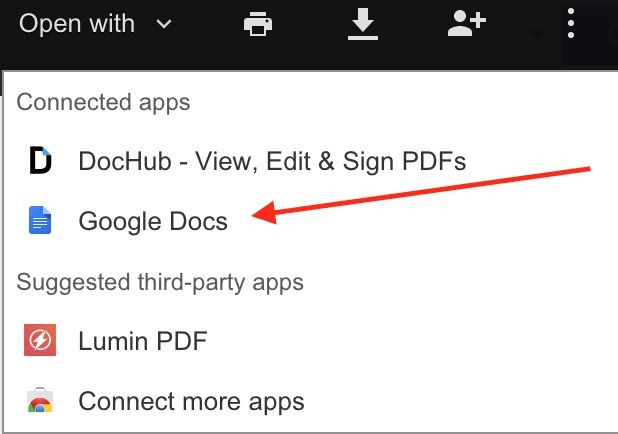Click the Chrome Web Store bag icon
The image size is (618, 434).
[40, 402]
